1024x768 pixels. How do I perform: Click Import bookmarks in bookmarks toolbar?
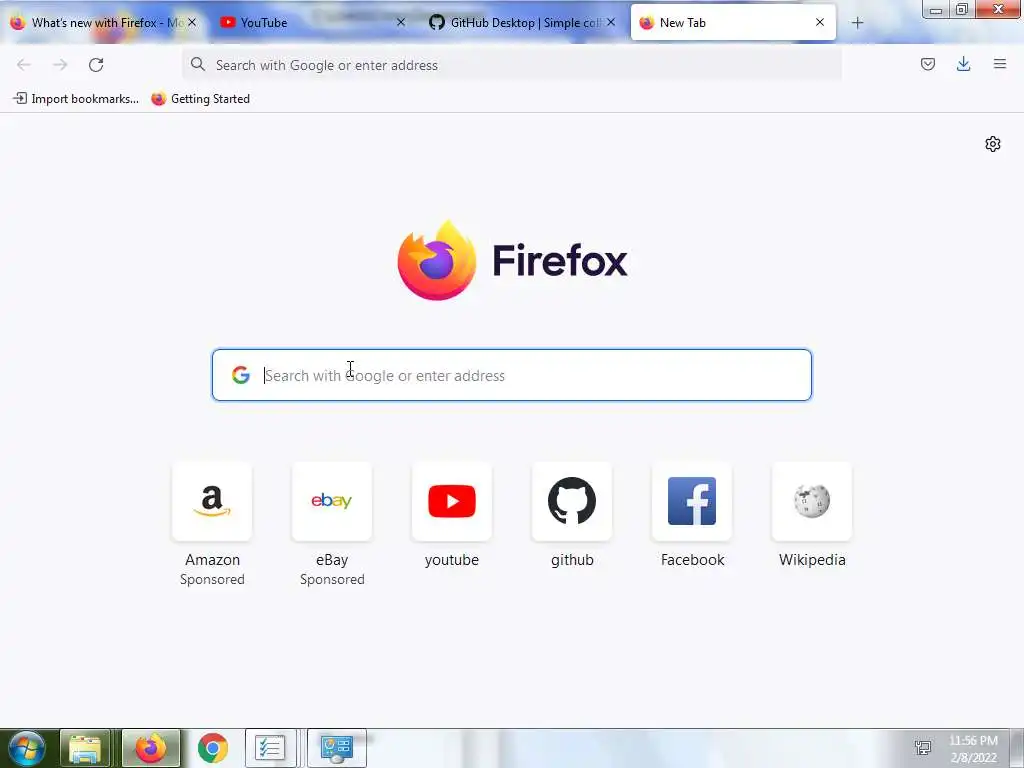tap(76, 99)
